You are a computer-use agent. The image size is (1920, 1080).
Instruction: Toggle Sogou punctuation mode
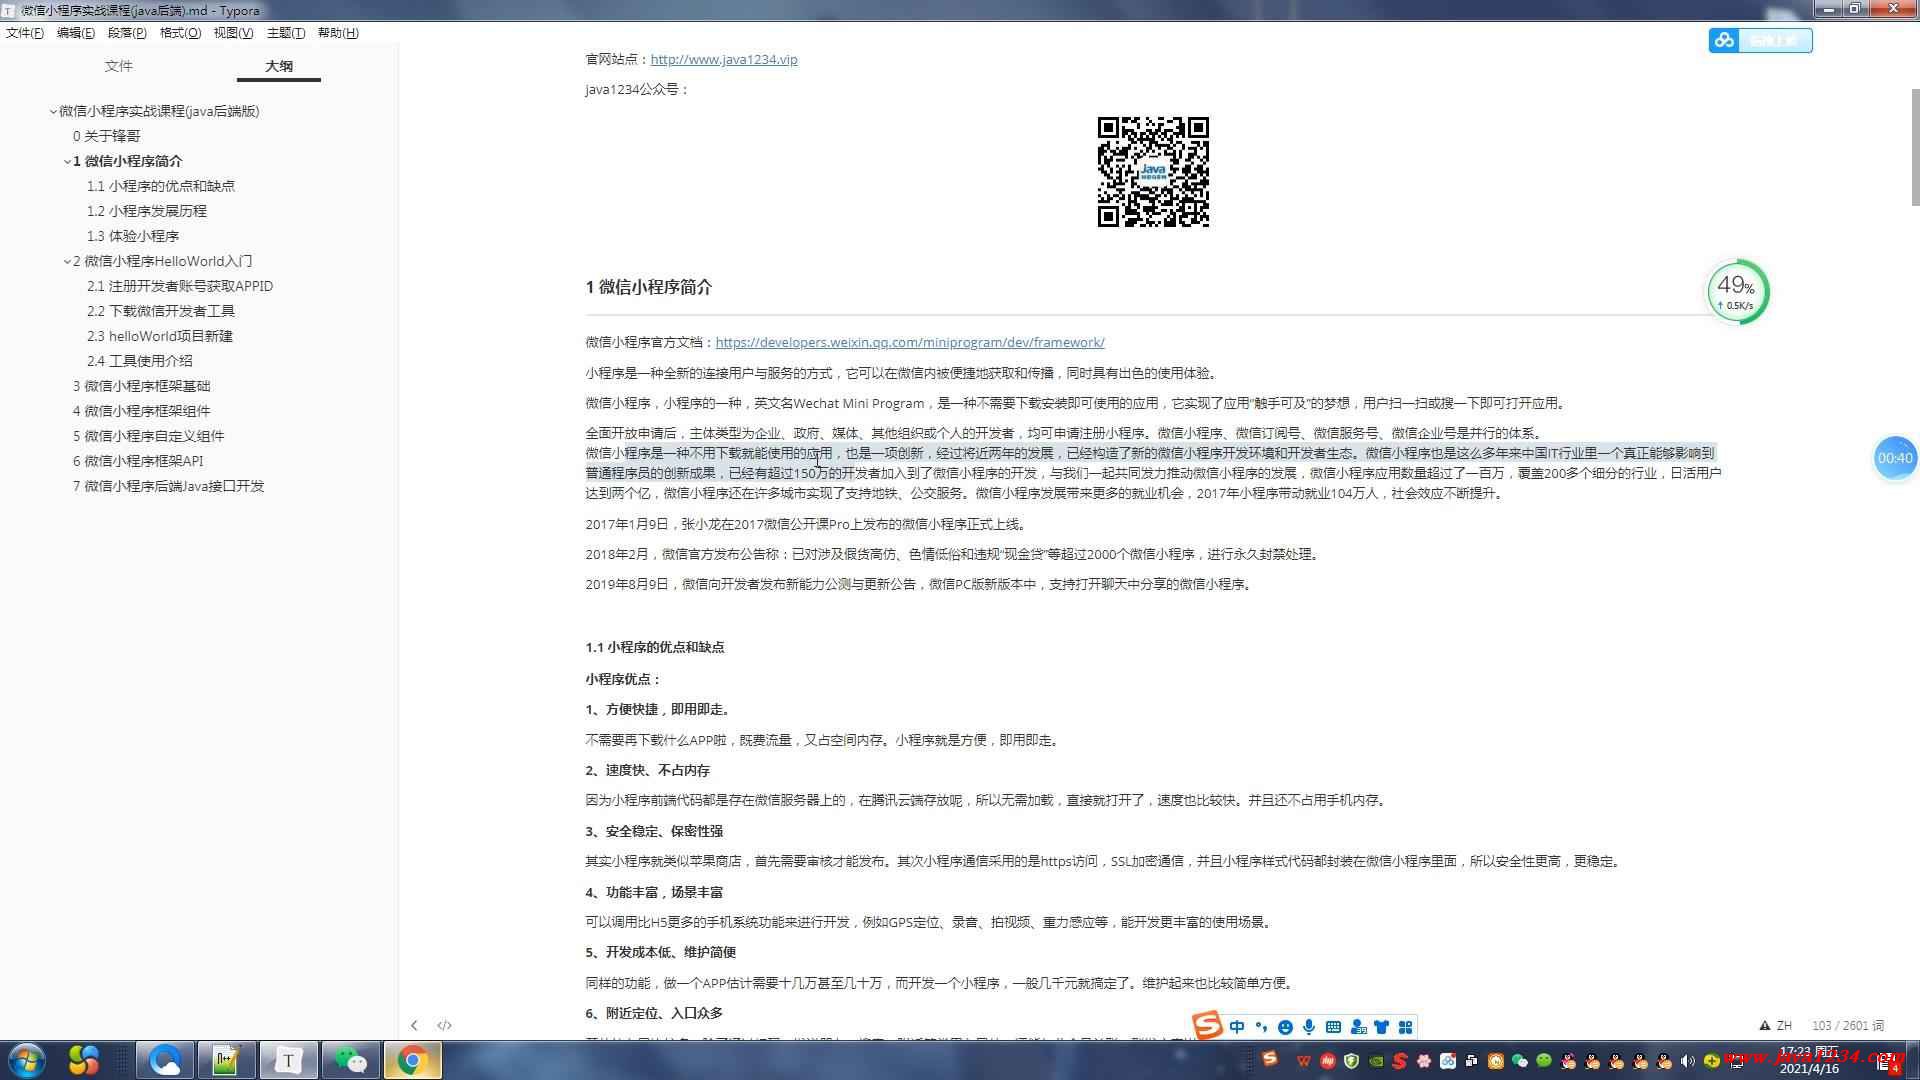[x=1261, y=1027]
